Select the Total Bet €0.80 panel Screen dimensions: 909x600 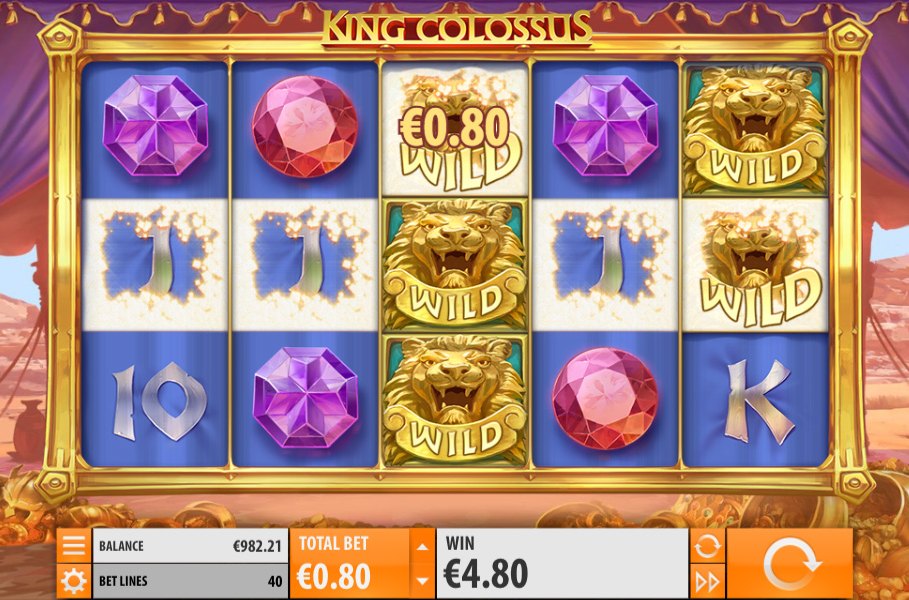click(x=350, y=563)
